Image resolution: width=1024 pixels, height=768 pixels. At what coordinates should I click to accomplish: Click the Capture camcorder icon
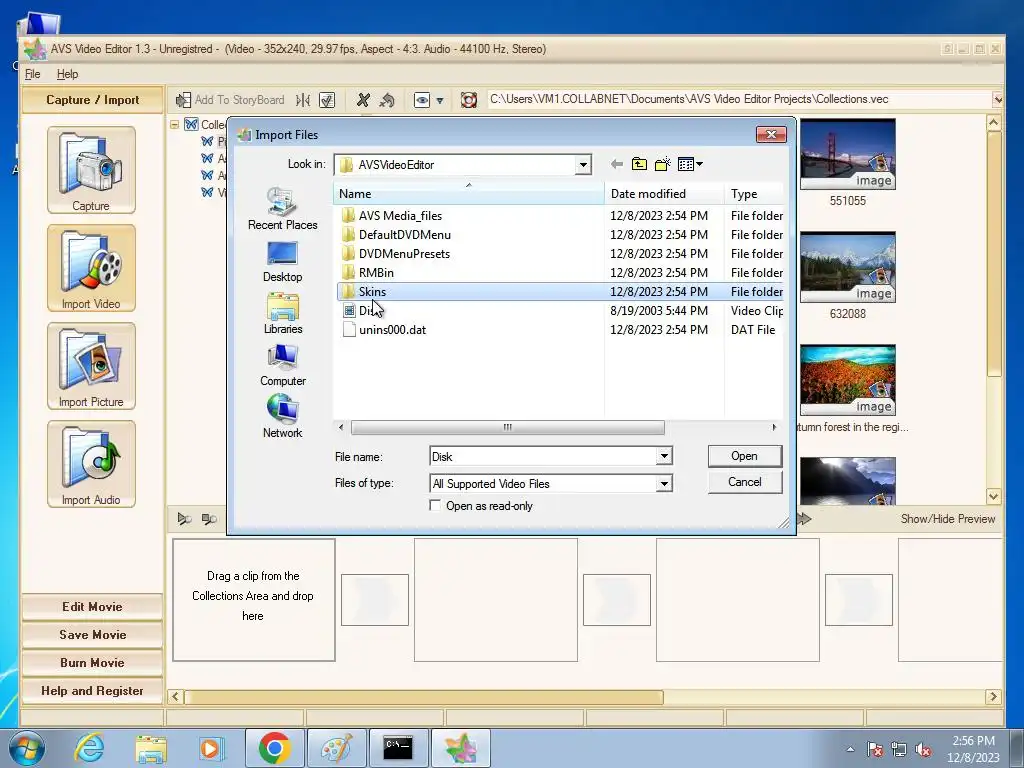[91, 170]
